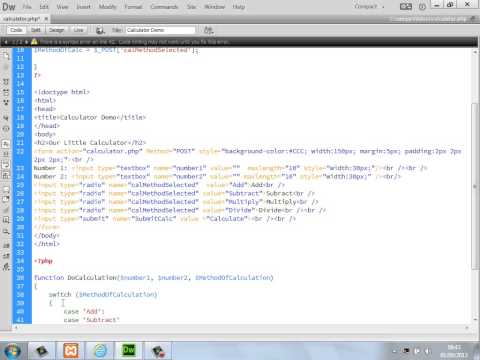480x360 pixels.
Task: Click the red '<?php' tag on line 34
Action: tap(43, 261)
